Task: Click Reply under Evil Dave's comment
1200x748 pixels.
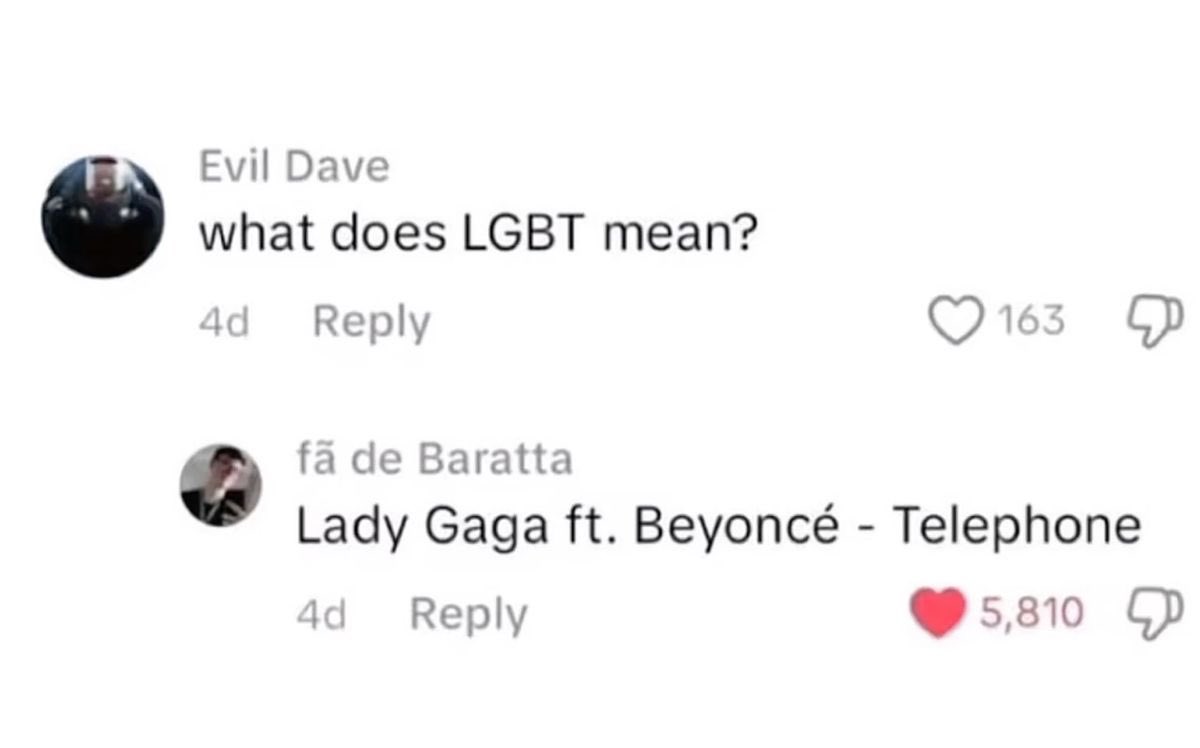Action: tap(371, 323)
